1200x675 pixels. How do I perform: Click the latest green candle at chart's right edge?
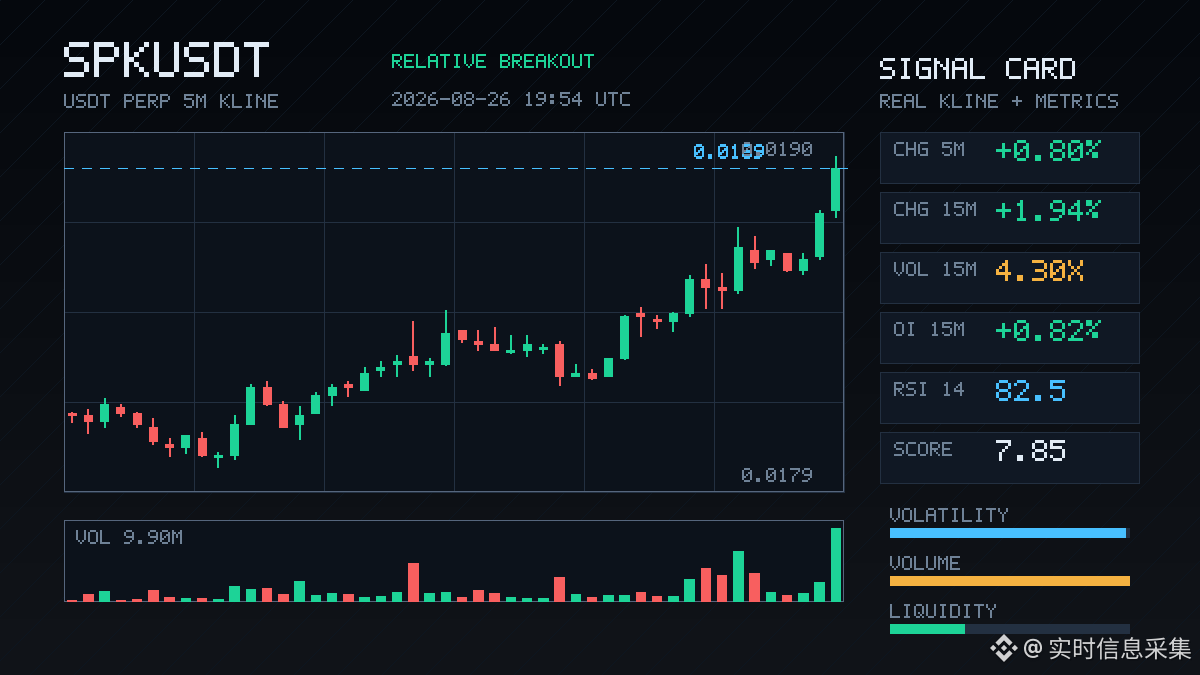[x=836, y=187]
